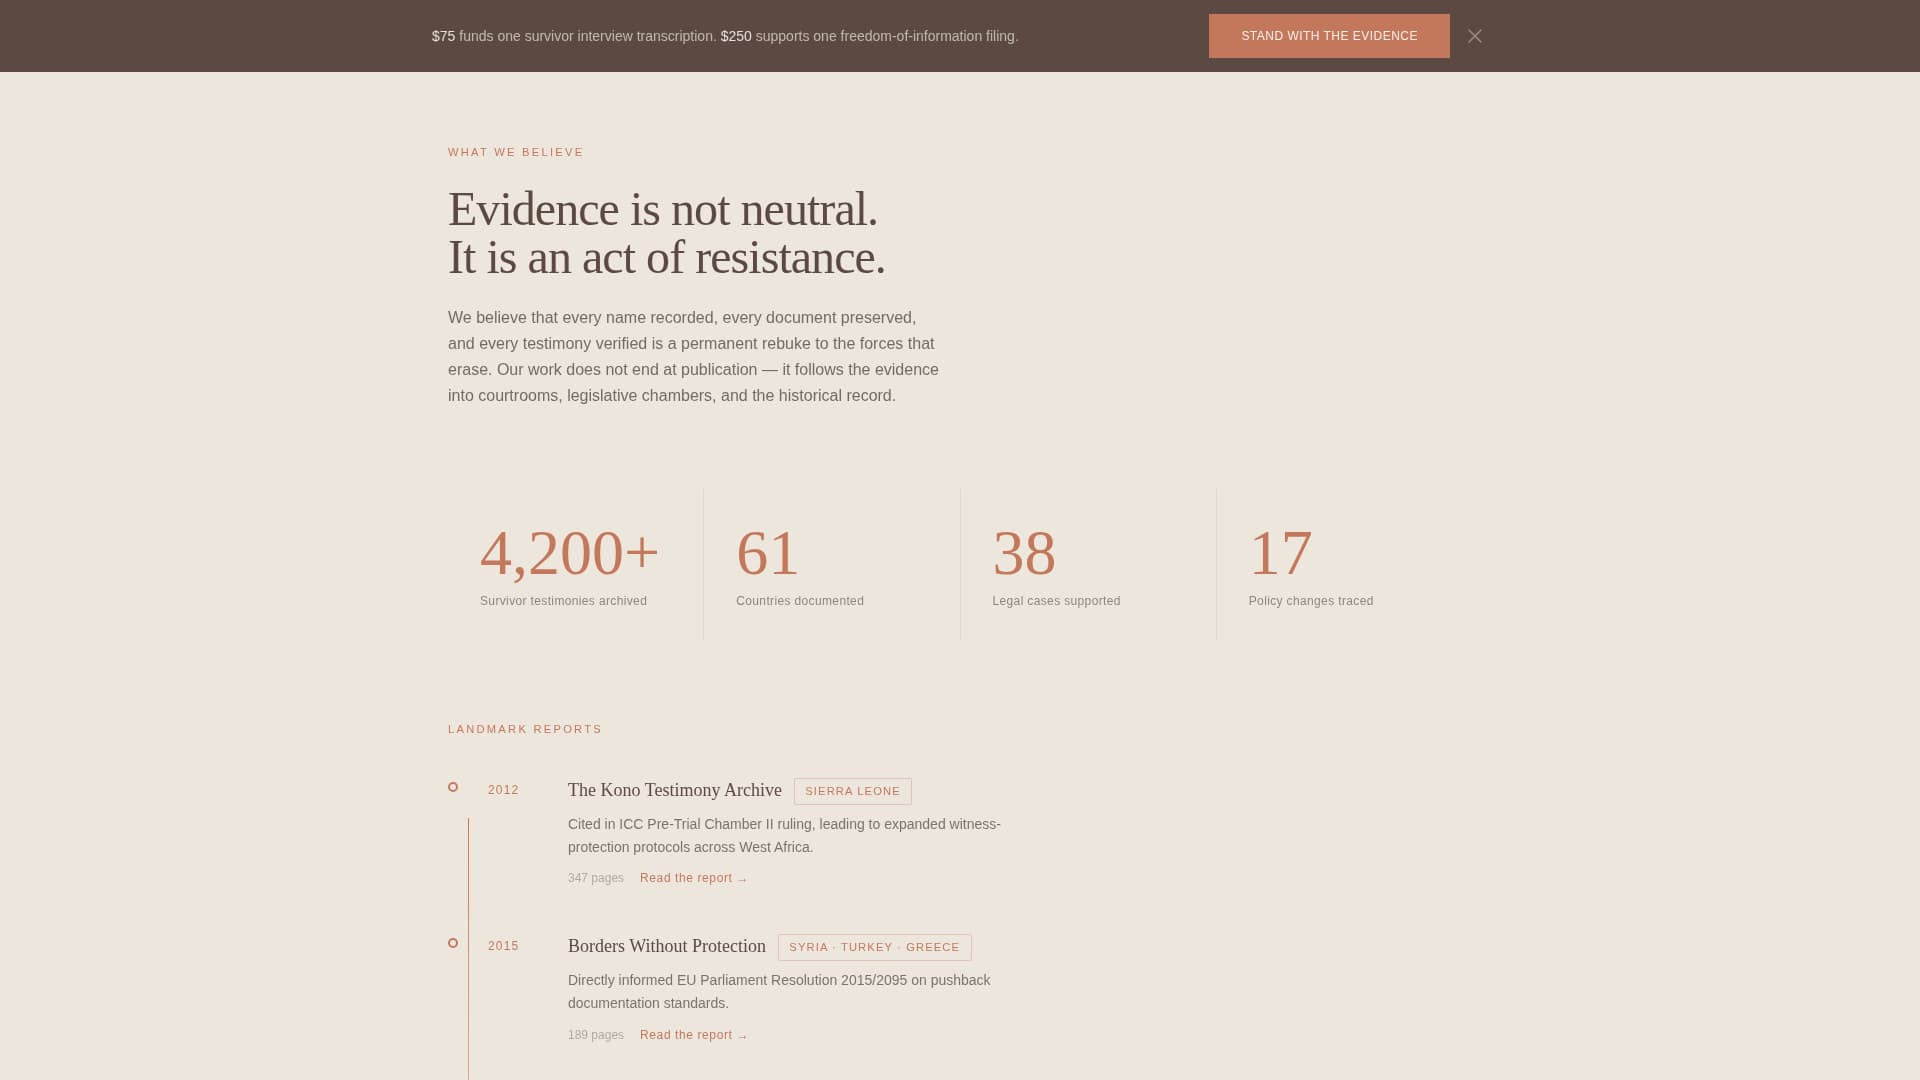
Task: Click the 4,200+ survivor testimonies figure
Action: point(569,553)
